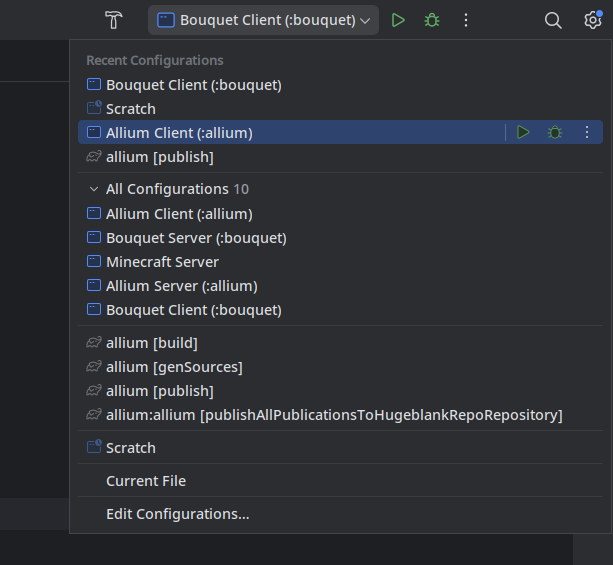Choose Current File option
Image resolution: width=613 pixels, height=565 pixels.
point(340,481)
